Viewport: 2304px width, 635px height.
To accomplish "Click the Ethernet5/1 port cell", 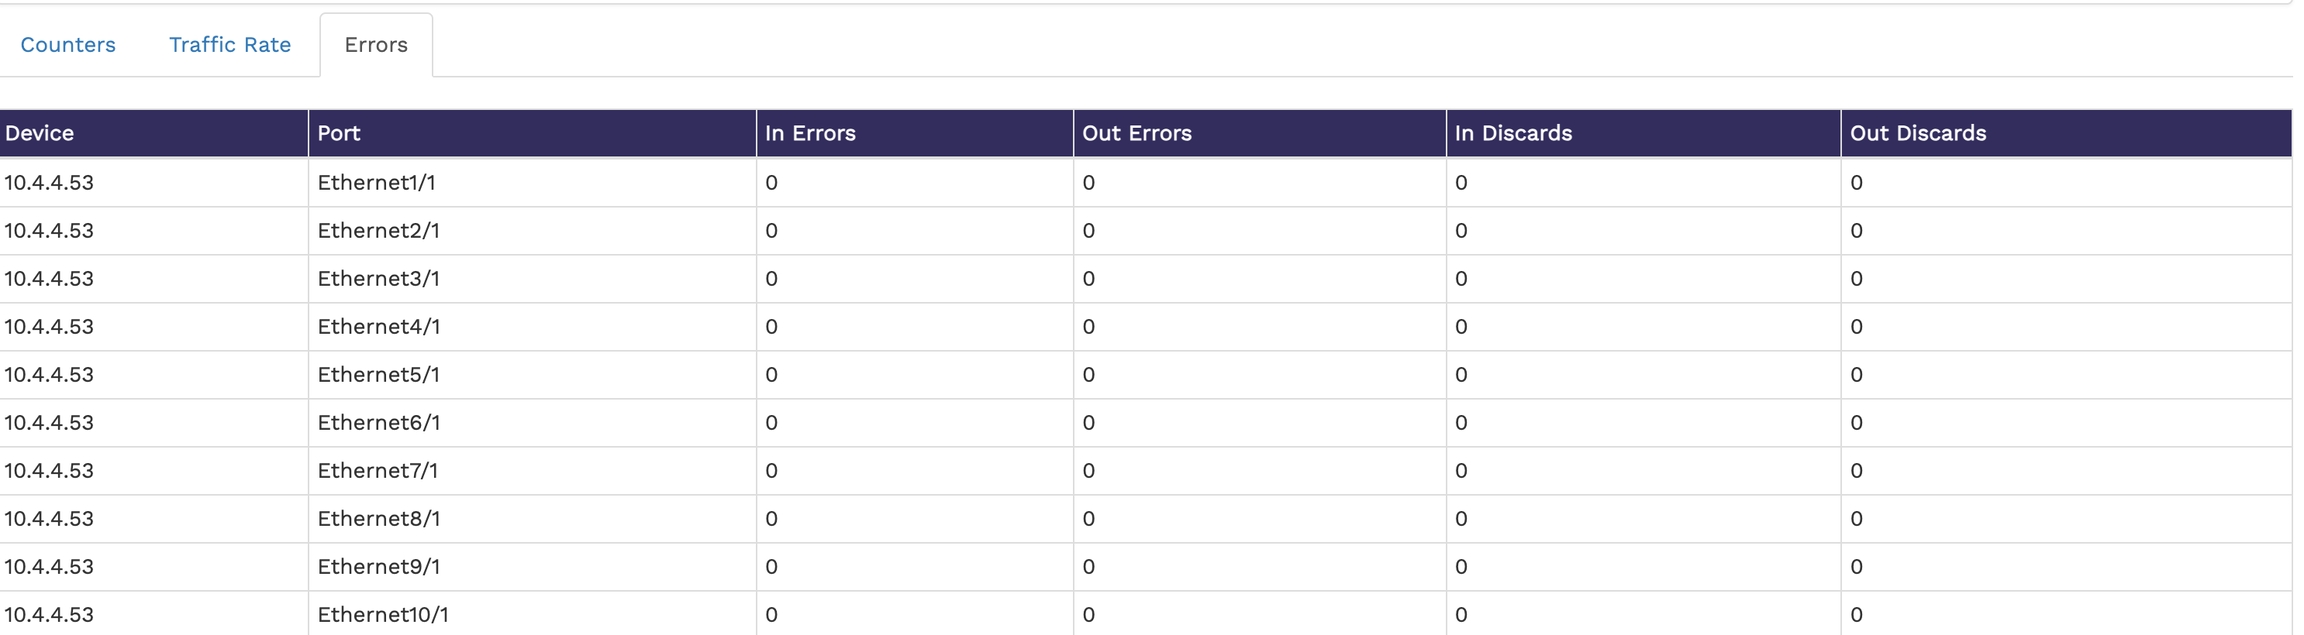I will 379,375.
